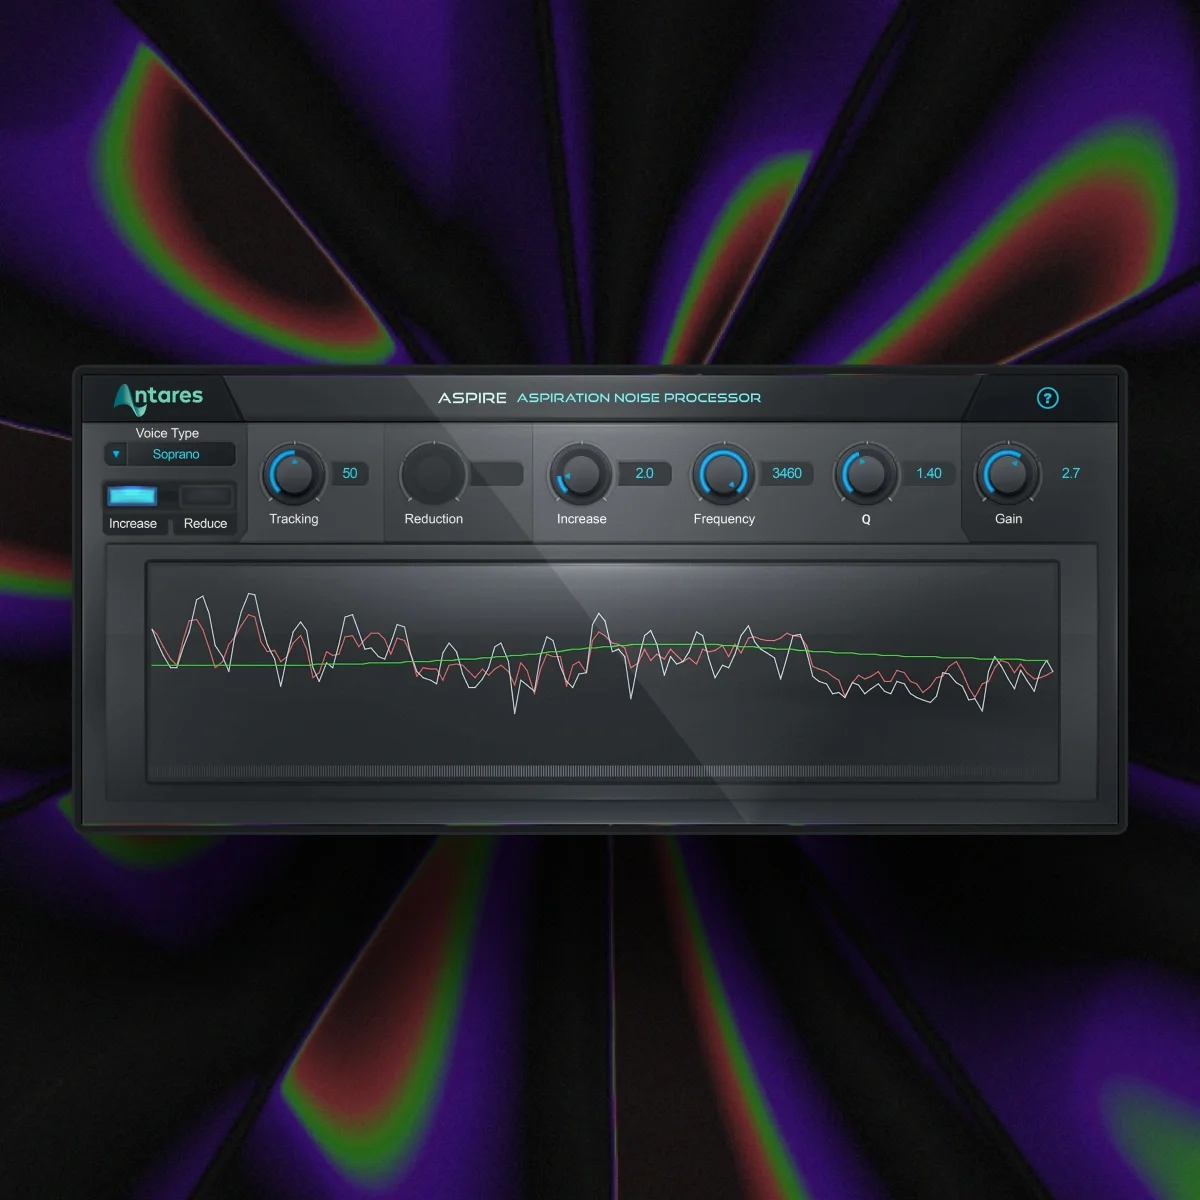This screenshot has width=1200, height=1200.
Task: Open the help question mark icon
Action: click(x=1047, y=398)
